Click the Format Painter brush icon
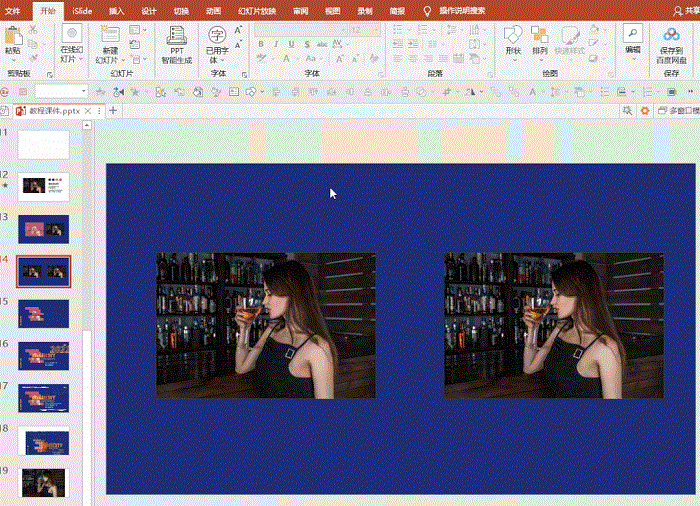The image size is (700, 506). pyautogui.click(x=33, y=58)
